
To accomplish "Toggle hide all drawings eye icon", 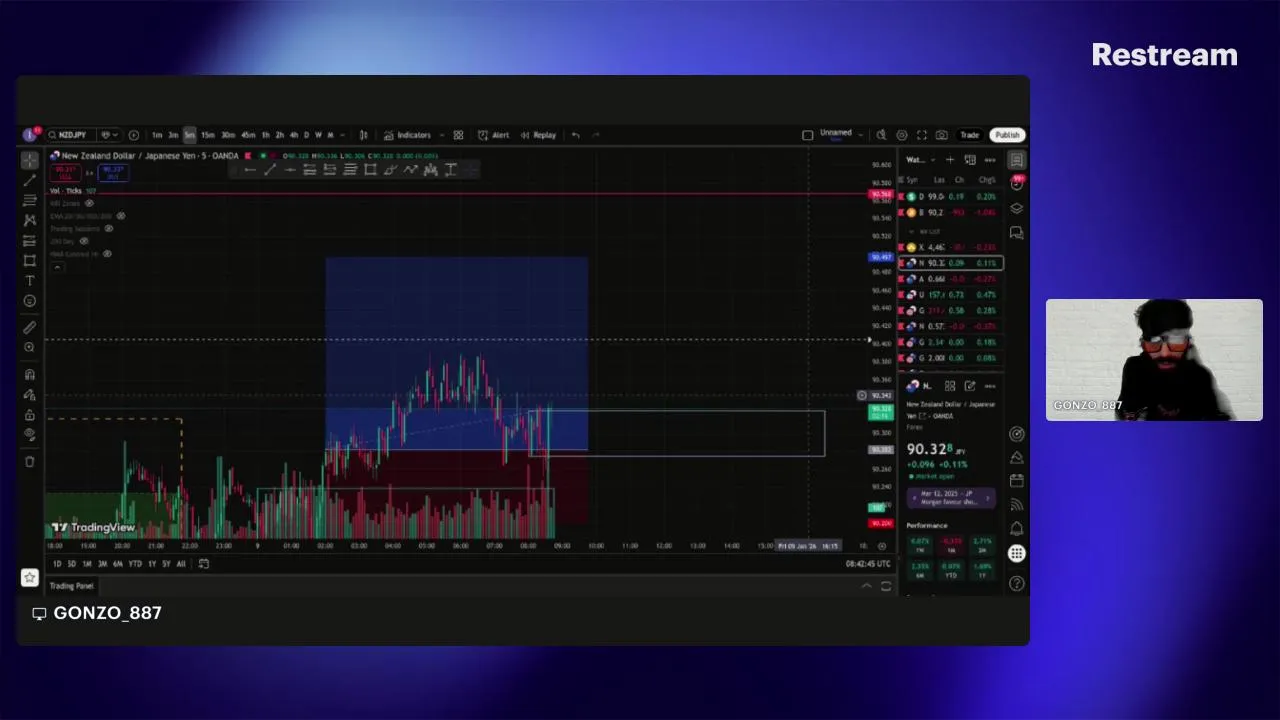I will (x=29, y=434).
